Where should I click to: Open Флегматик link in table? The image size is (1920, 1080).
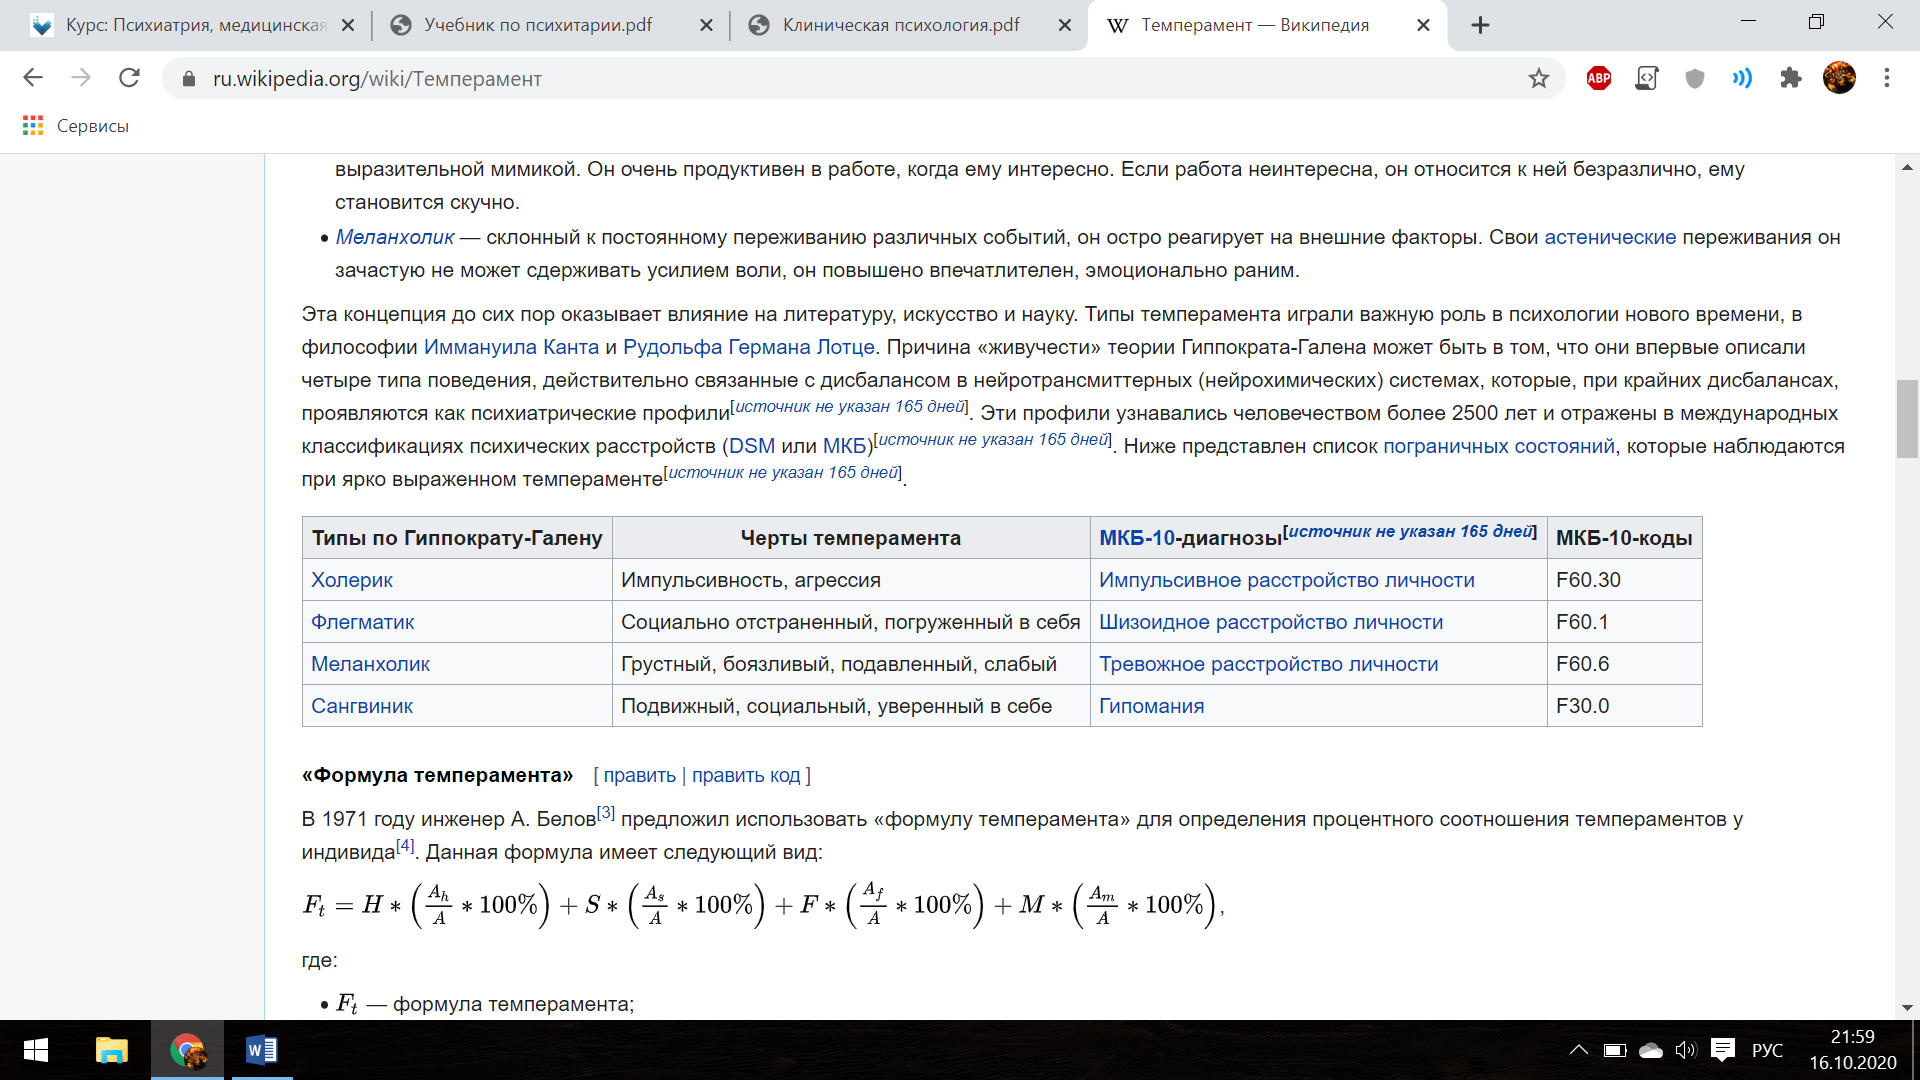[x=362, y=622]
